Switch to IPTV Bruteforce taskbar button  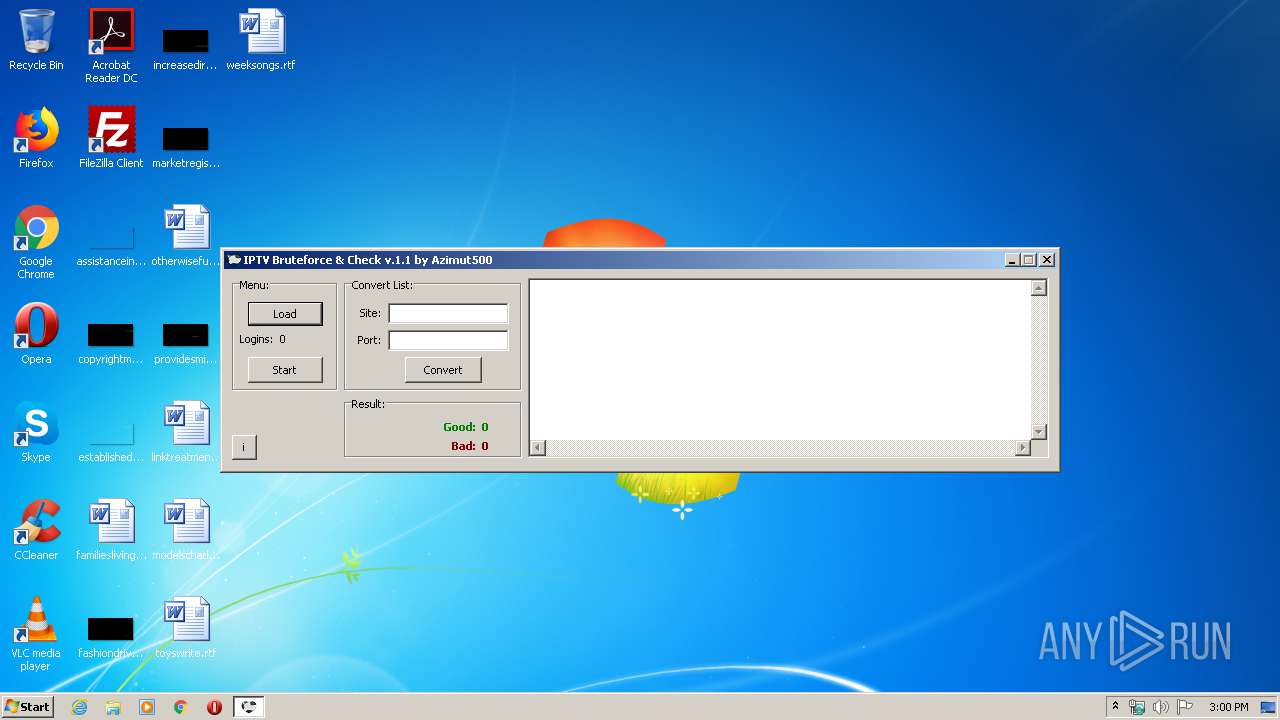pos(249,707)
